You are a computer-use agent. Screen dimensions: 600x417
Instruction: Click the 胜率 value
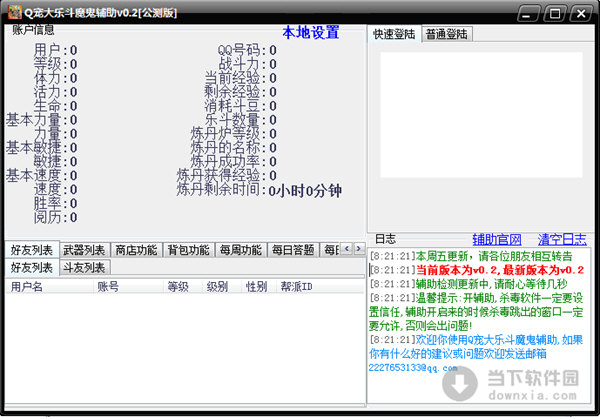[73, 204]
